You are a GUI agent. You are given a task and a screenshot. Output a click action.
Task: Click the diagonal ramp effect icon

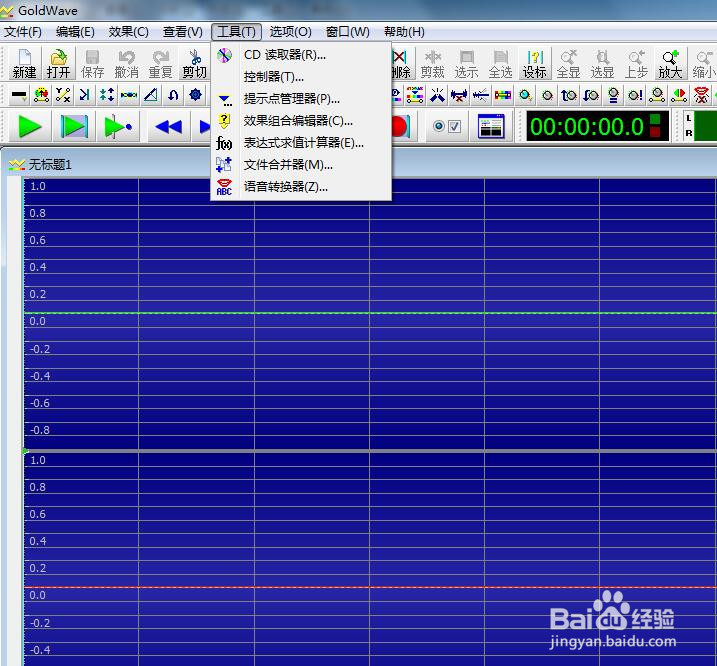point(151,95)
